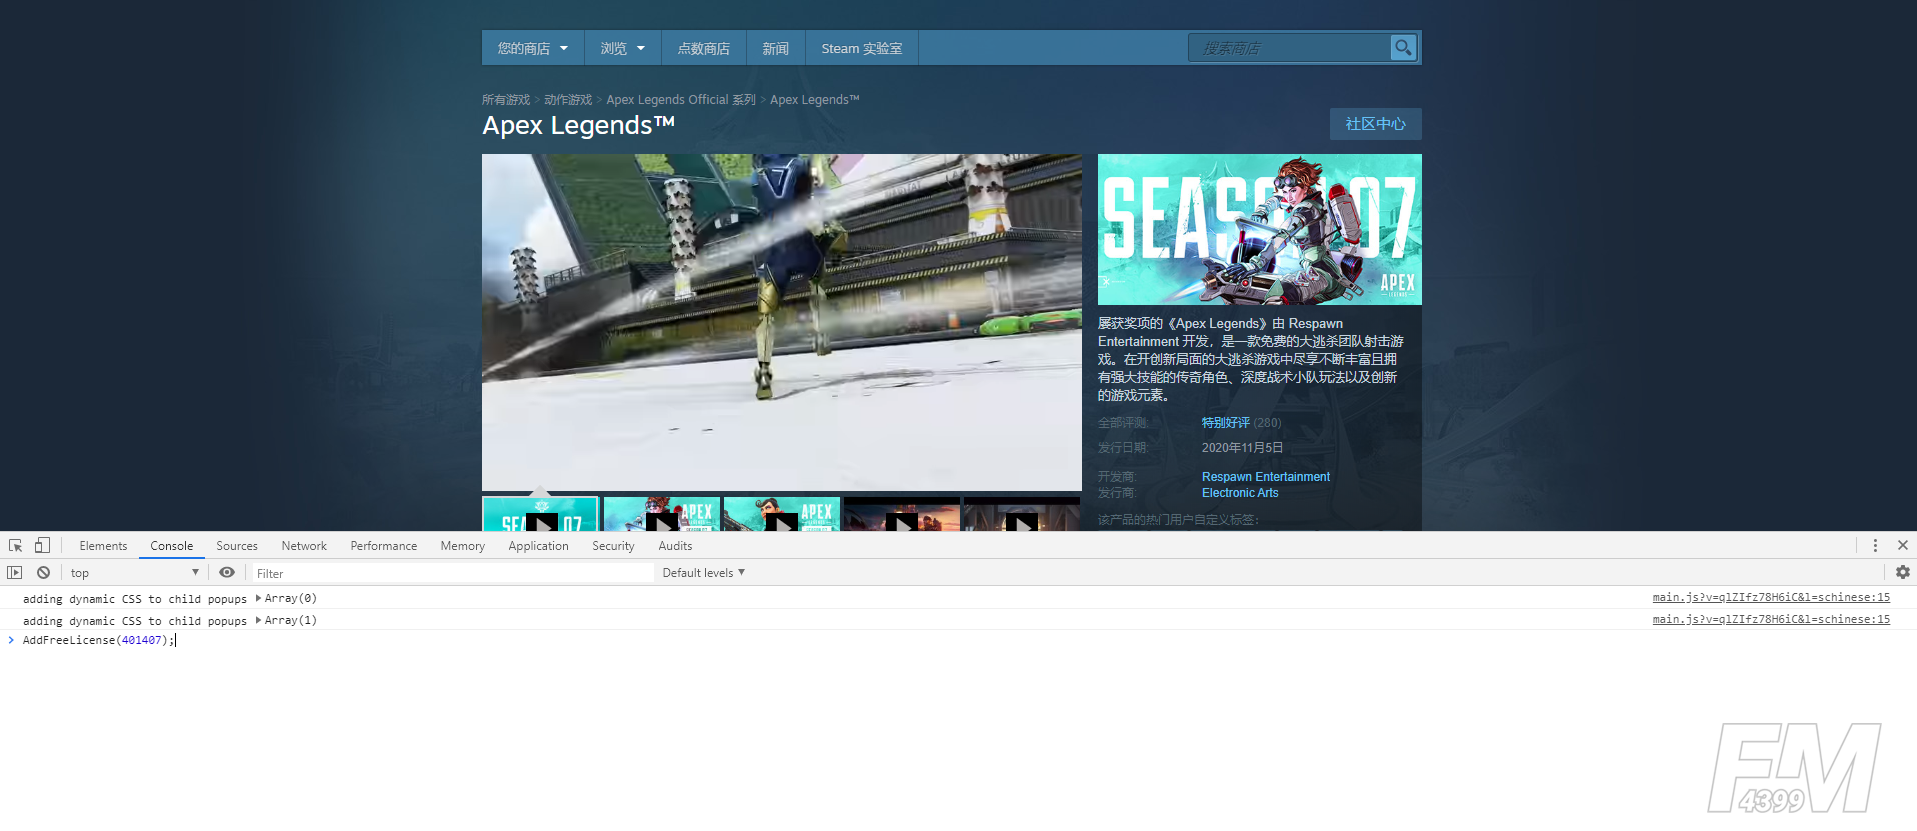Switch to the Performance tab
The height and width of the screenshot is (831, 1917).
384,546
